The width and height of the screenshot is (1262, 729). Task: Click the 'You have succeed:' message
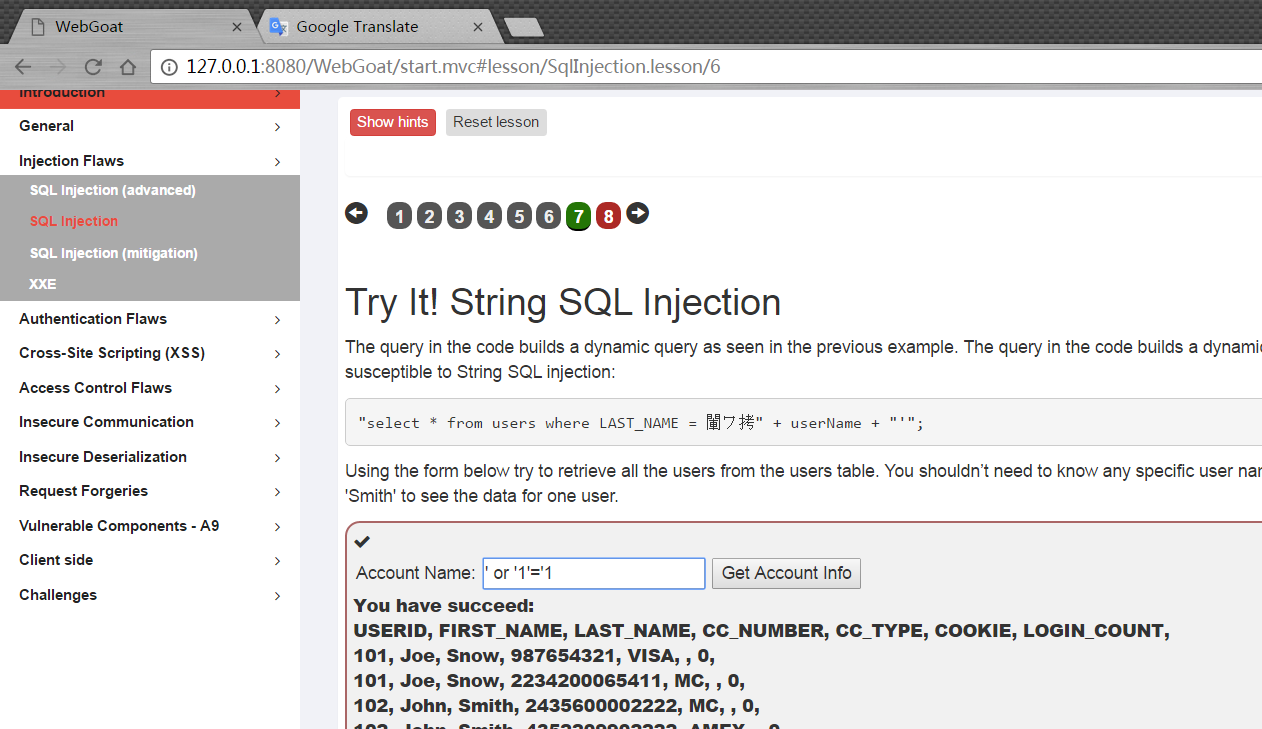(x=444, y=606)
